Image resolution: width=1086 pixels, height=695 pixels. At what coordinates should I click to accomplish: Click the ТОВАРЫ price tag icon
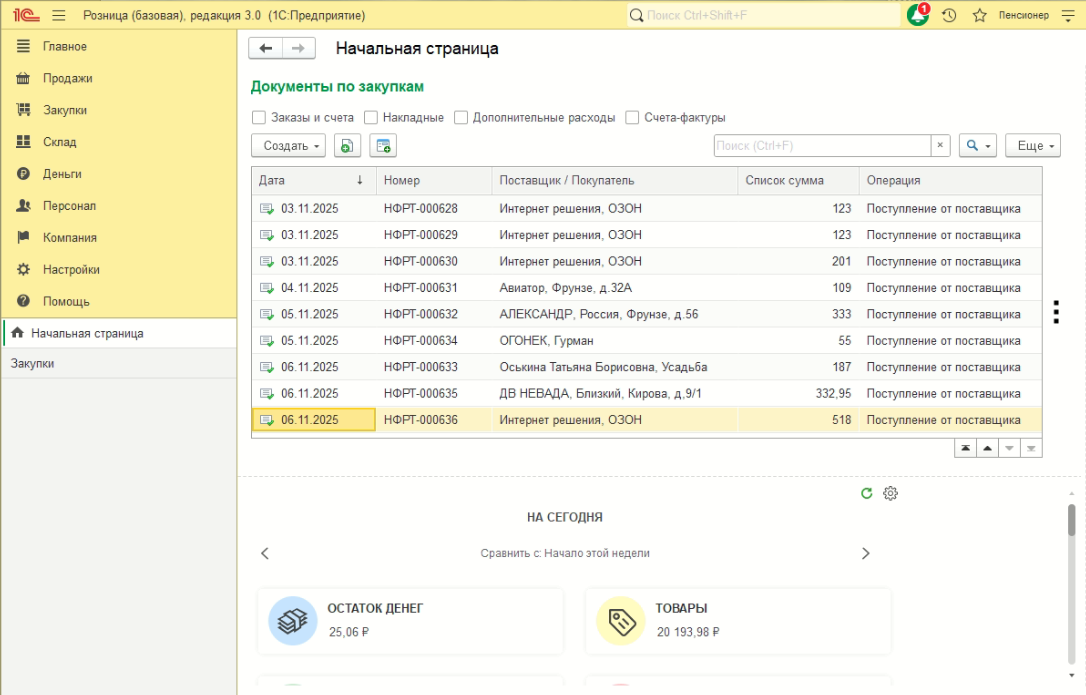click(621, 621)
